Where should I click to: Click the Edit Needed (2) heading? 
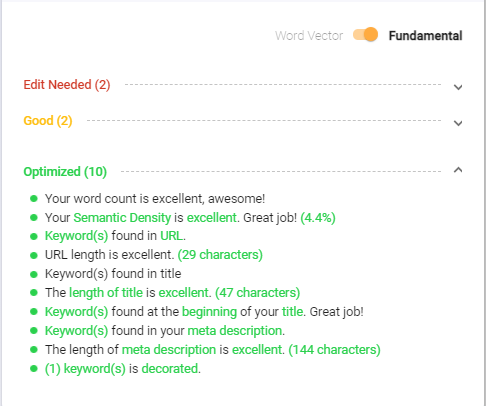[67, 85]
